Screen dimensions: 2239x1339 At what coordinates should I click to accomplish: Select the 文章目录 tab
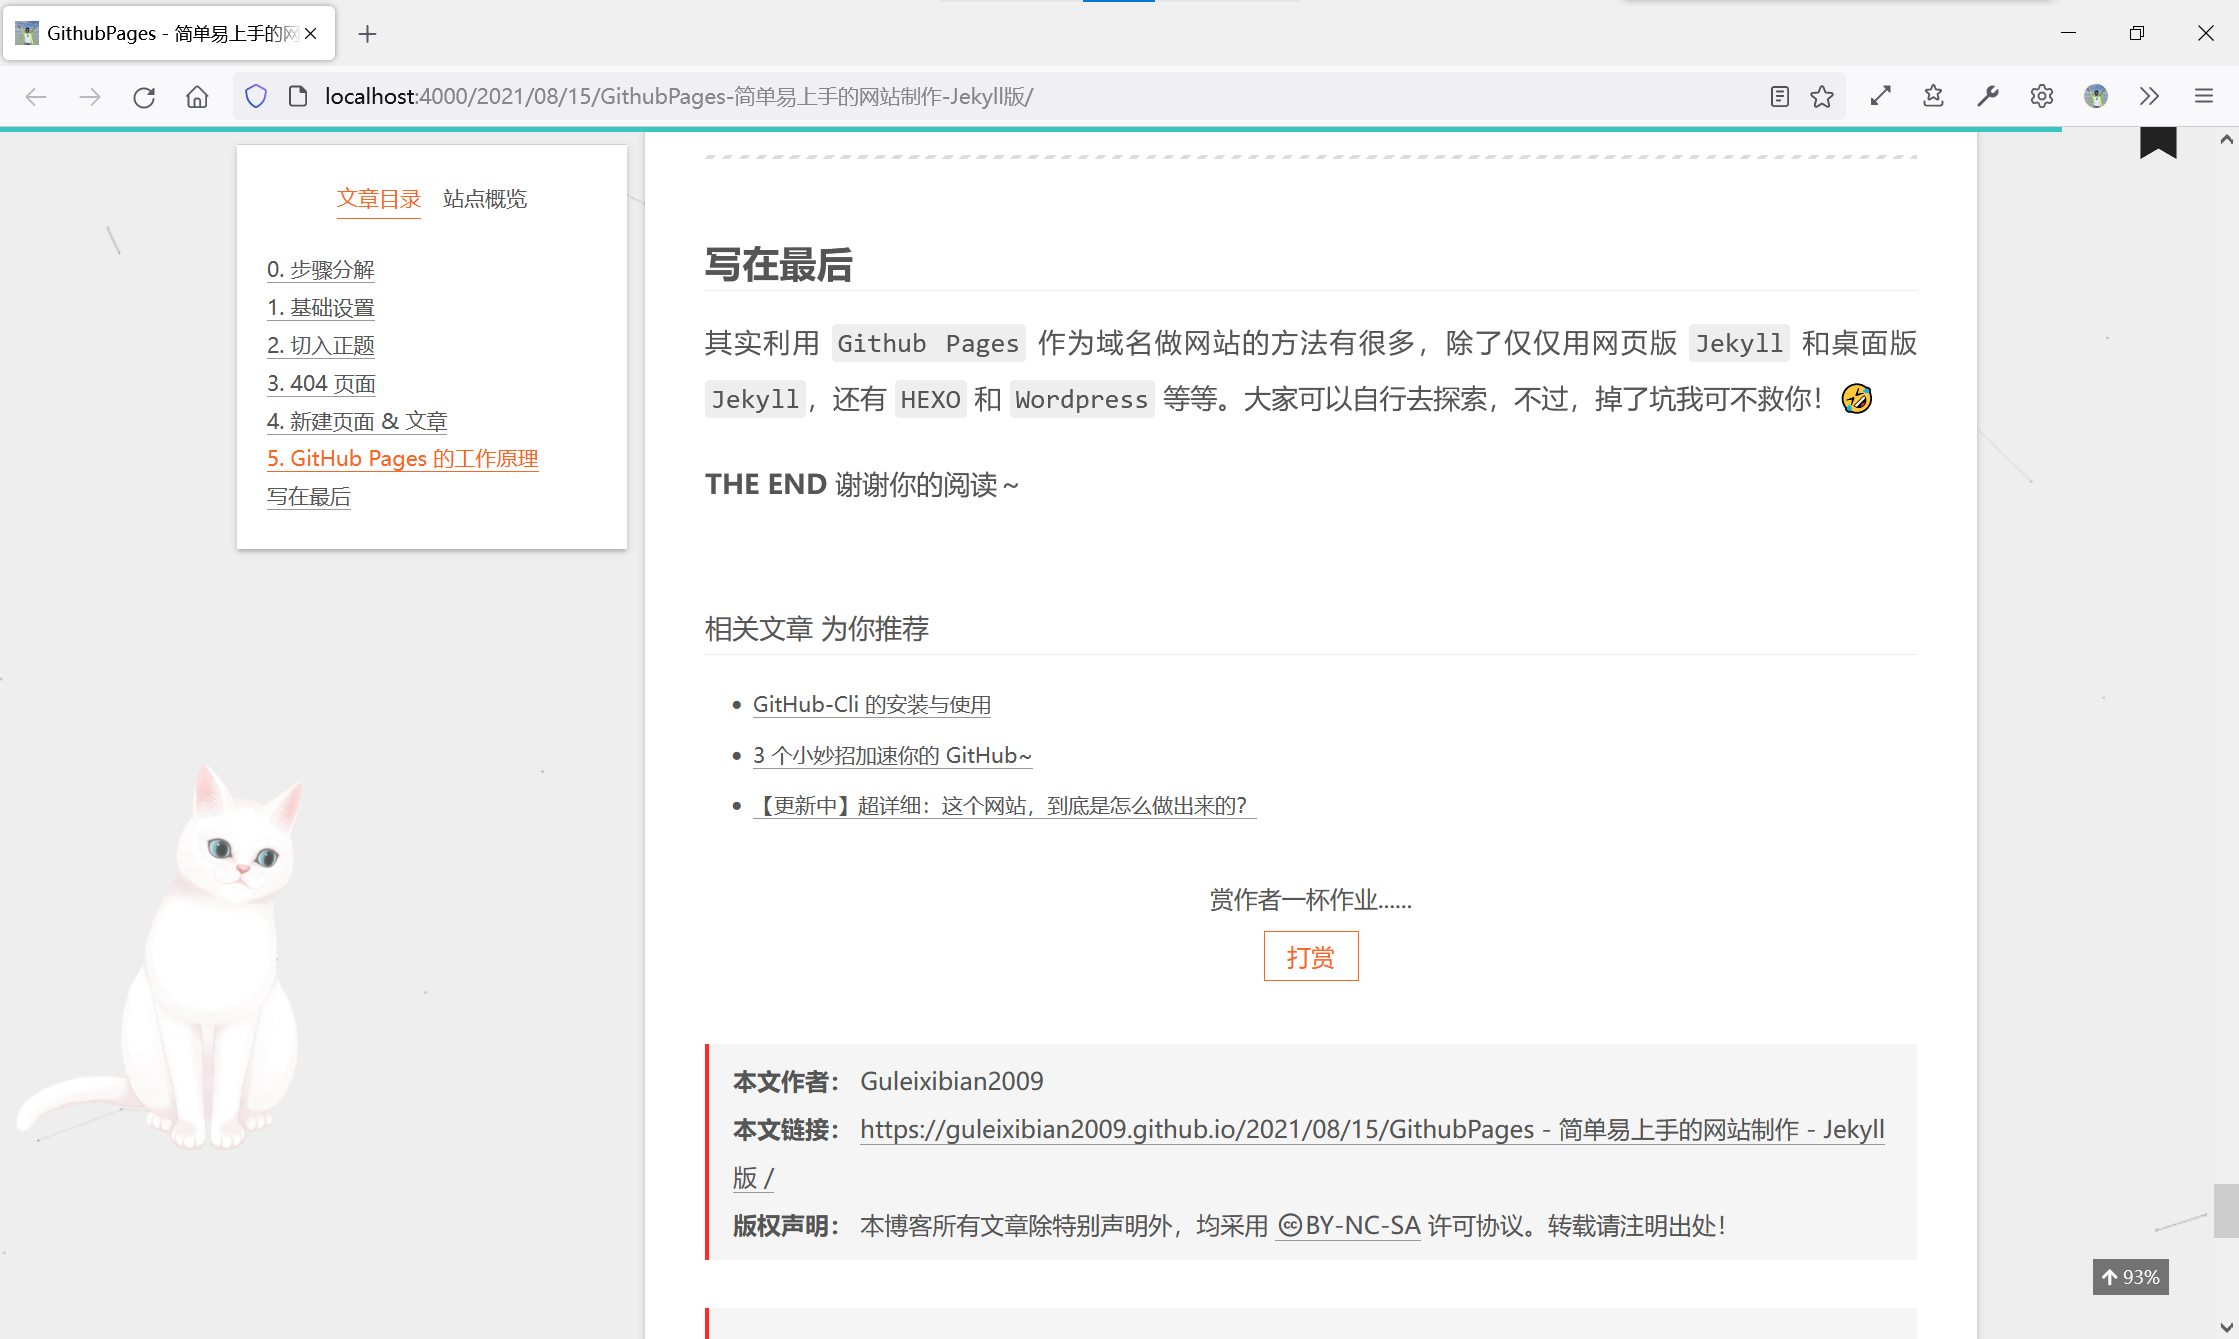point(379,199)
